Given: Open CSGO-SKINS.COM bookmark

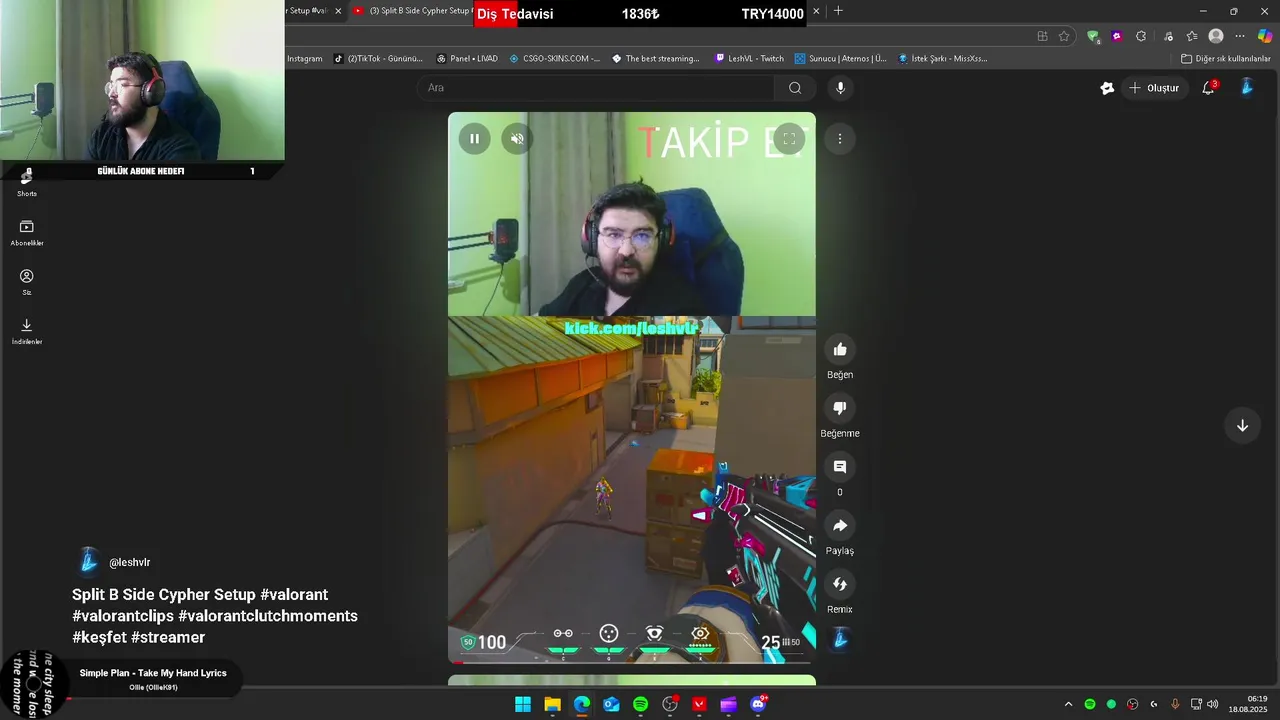Looking at the screenshot, I should (x=554, y=59).
